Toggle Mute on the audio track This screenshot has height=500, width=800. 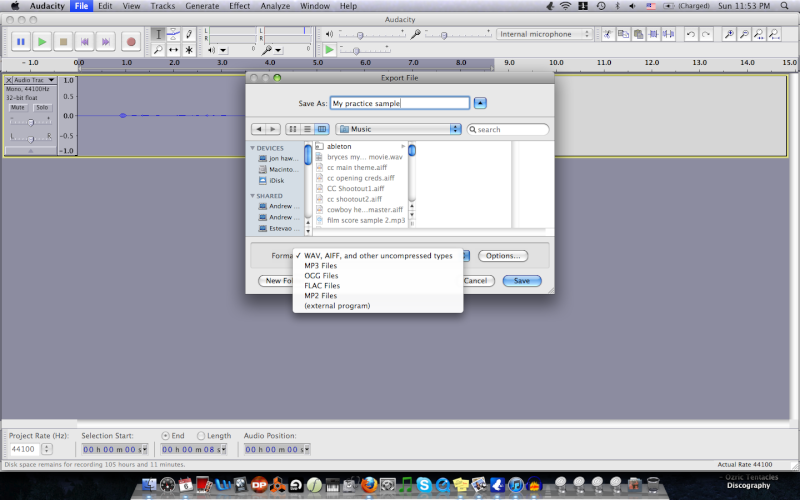pyautogui.click(x=18, y=108)
